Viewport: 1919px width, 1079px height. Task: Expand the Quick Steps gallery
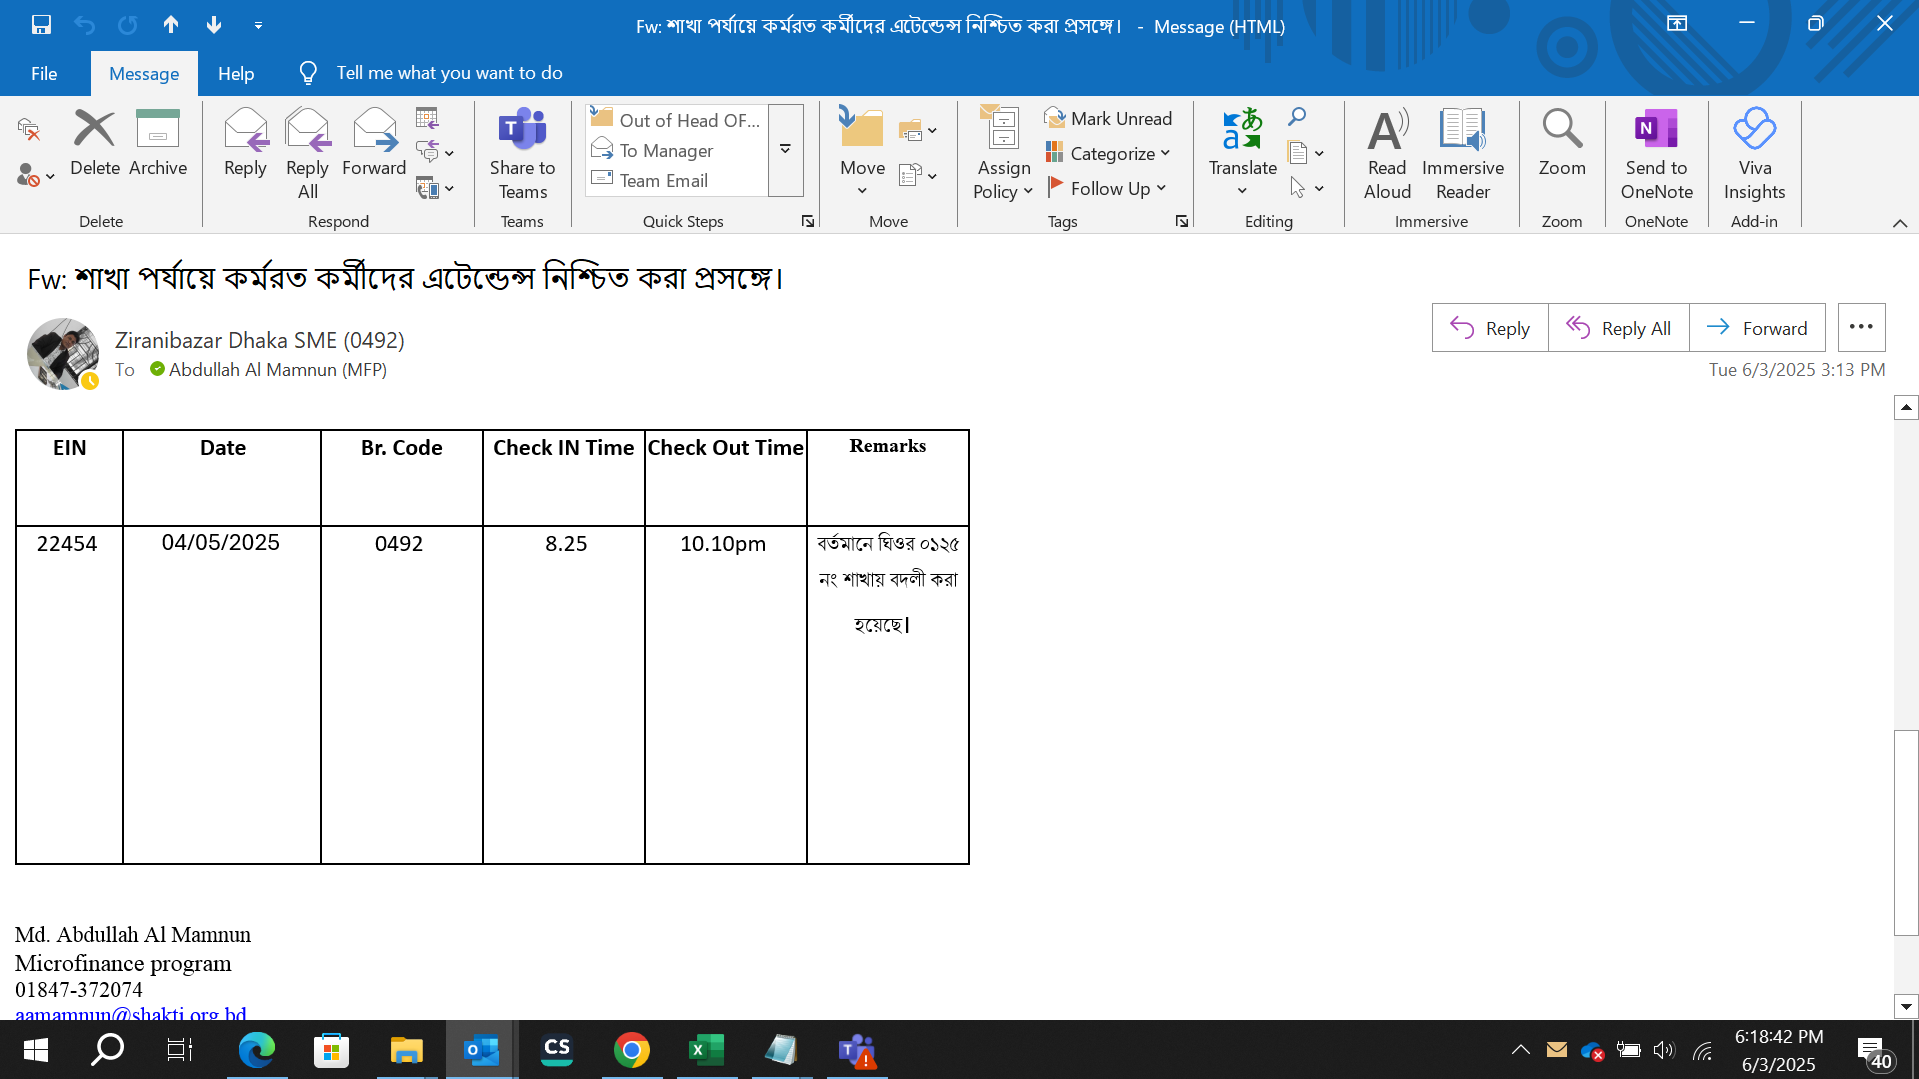[x=786, y=150]
